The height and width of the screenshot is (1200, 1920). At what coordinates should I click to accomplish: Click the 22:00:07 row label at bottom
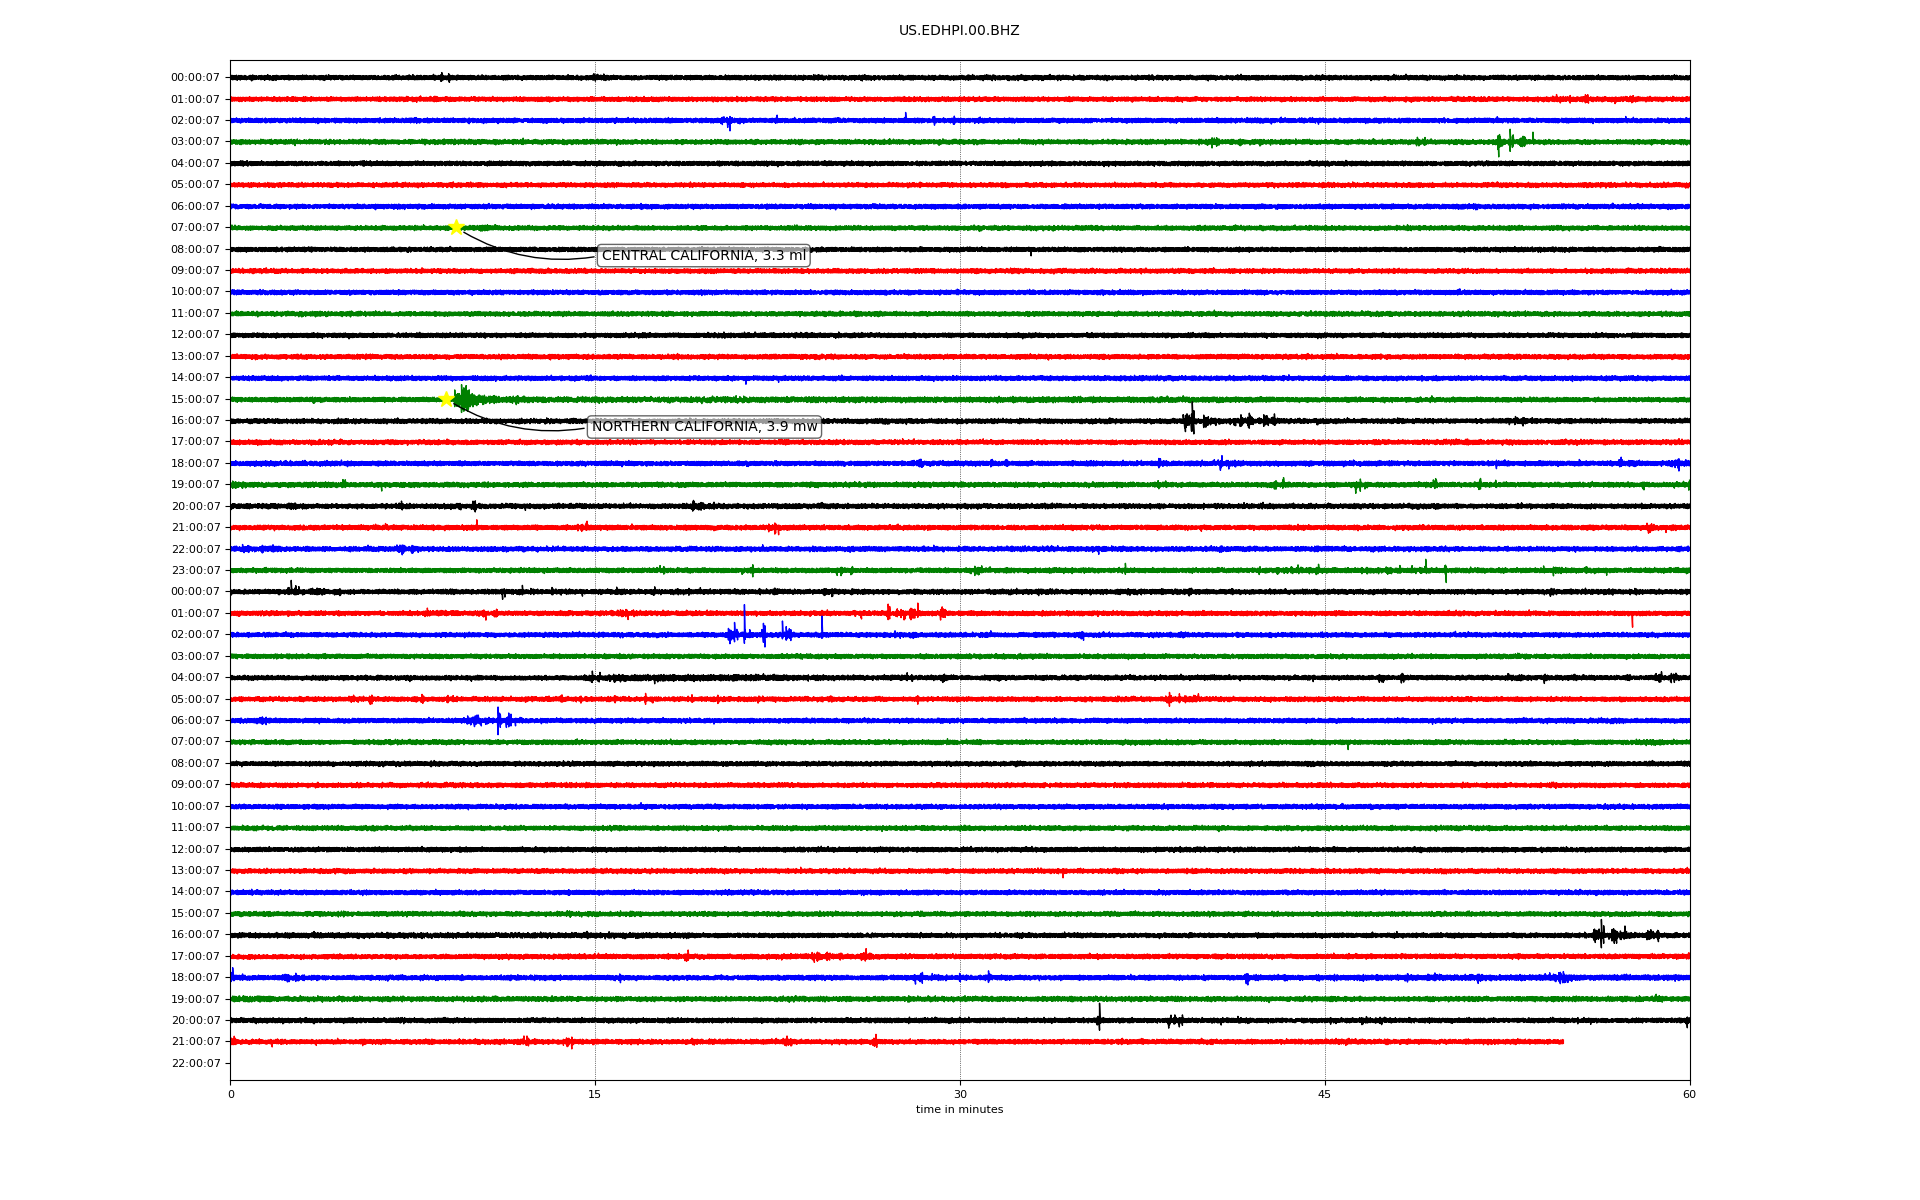[195, 1063]
